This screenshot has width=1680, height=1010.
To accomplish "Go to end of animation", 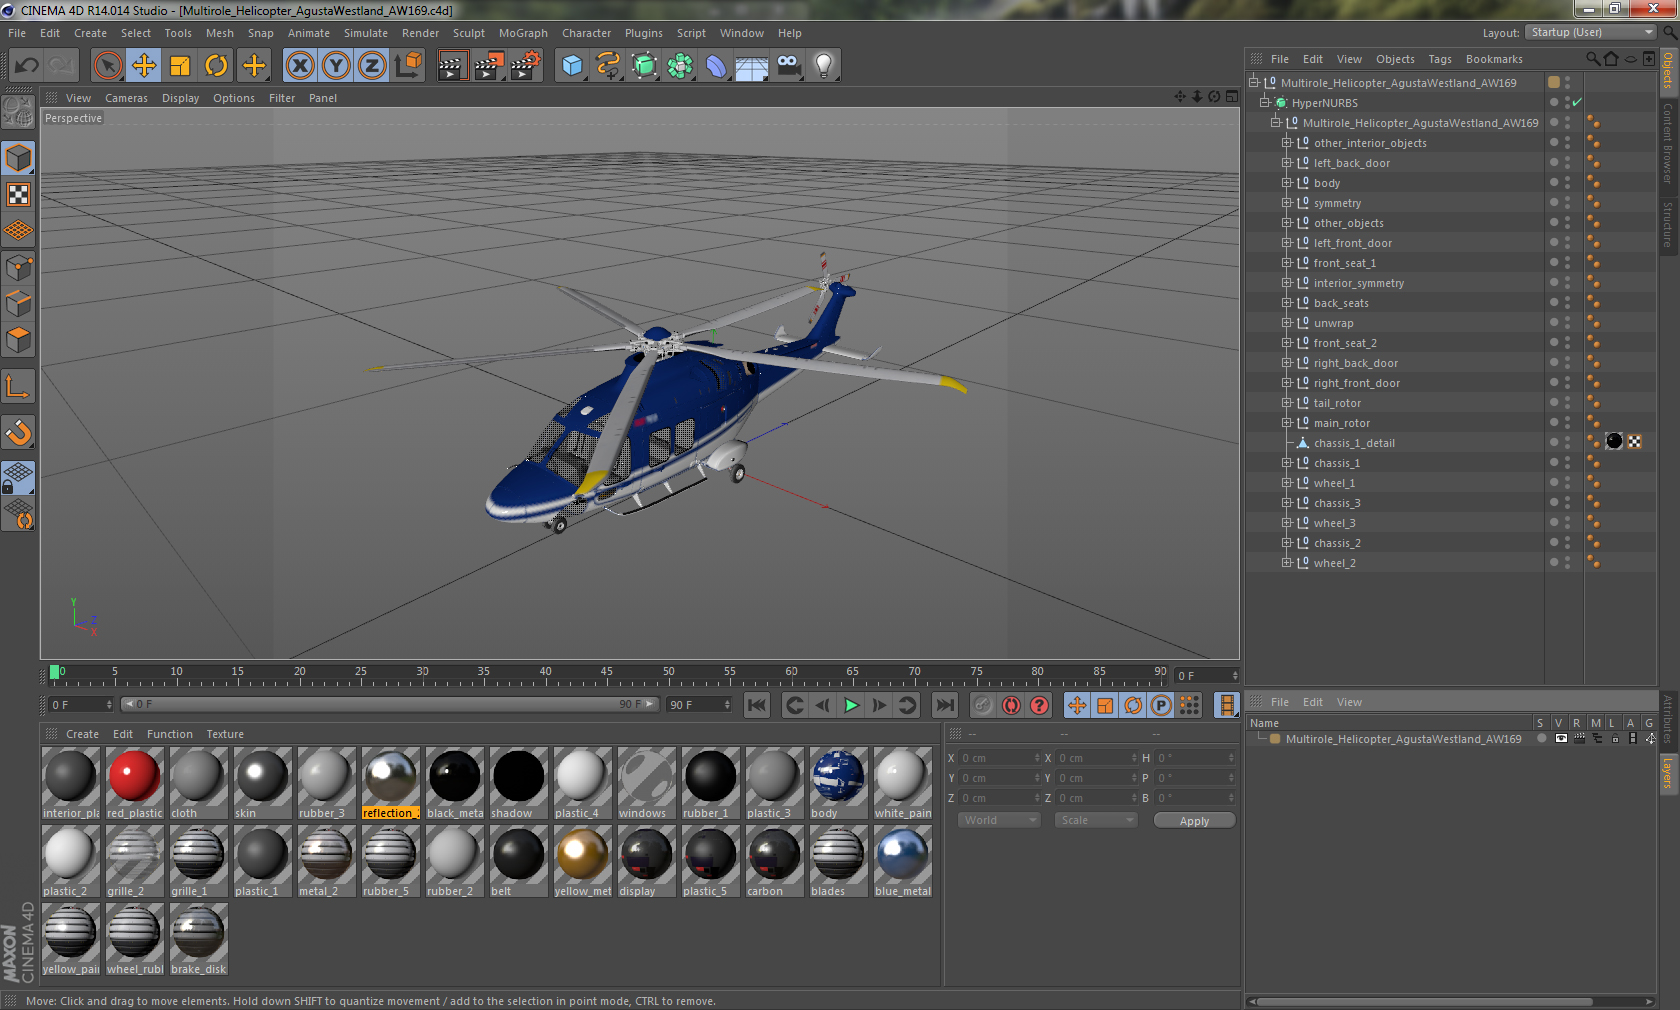I will [x=944, y=705].
